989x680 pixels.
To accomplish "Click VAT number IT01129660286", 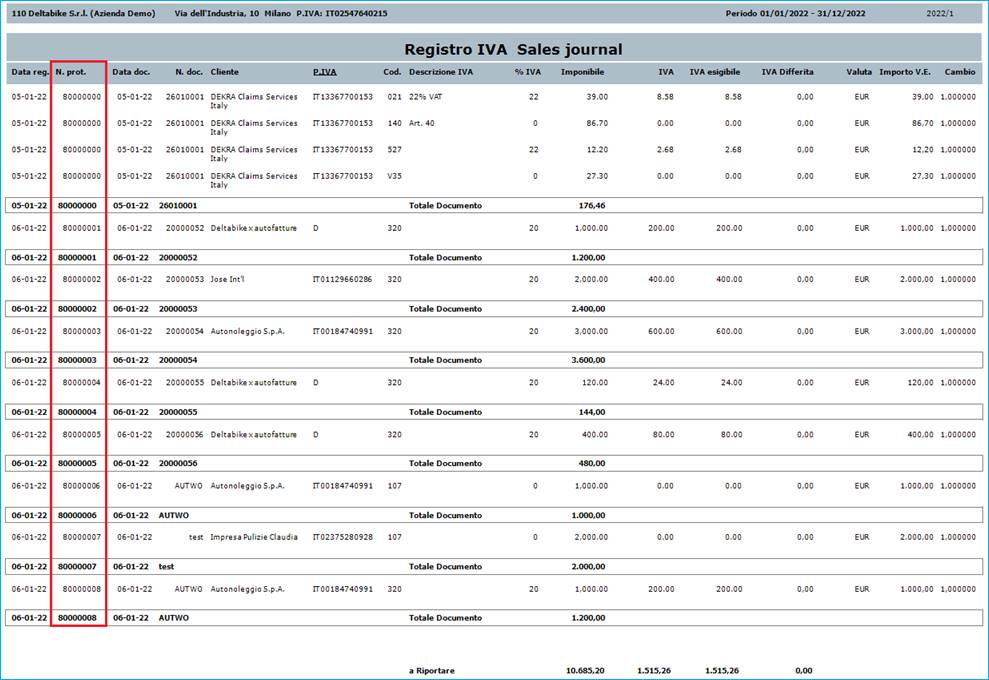I will coord(342,280).
